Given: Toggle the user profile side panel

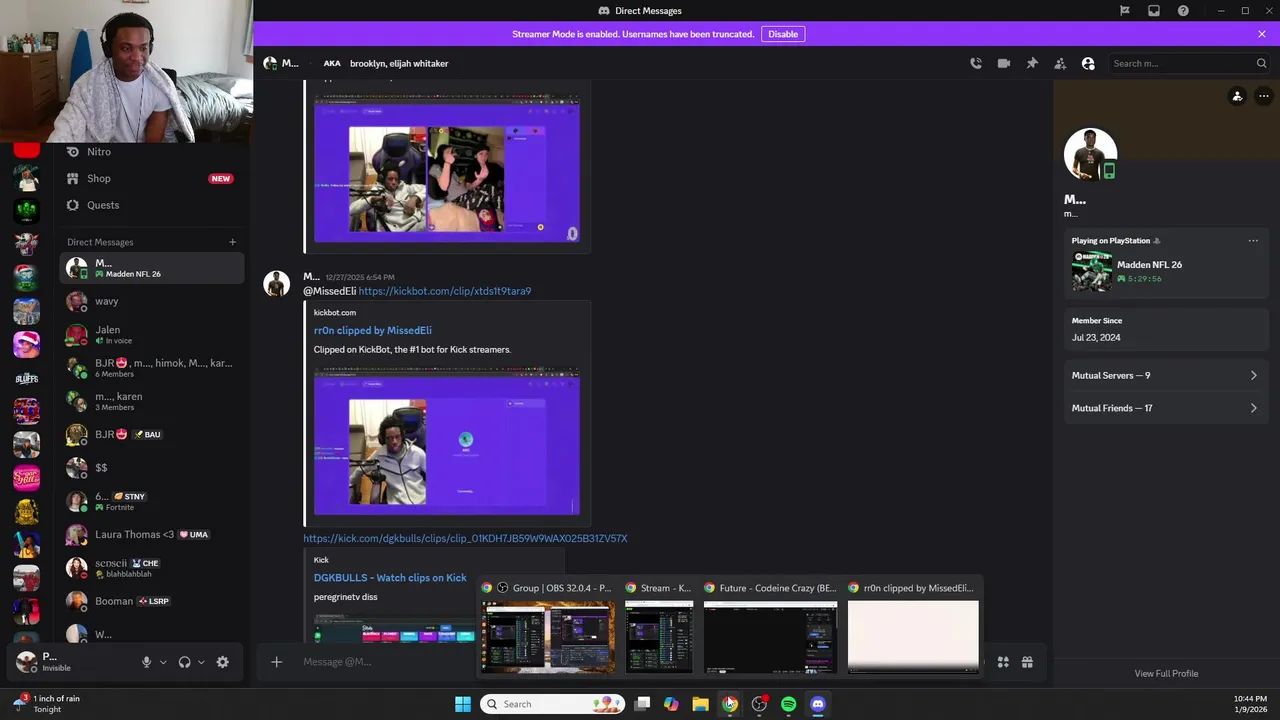Looking at the screenshot, I should point(1088,63).
